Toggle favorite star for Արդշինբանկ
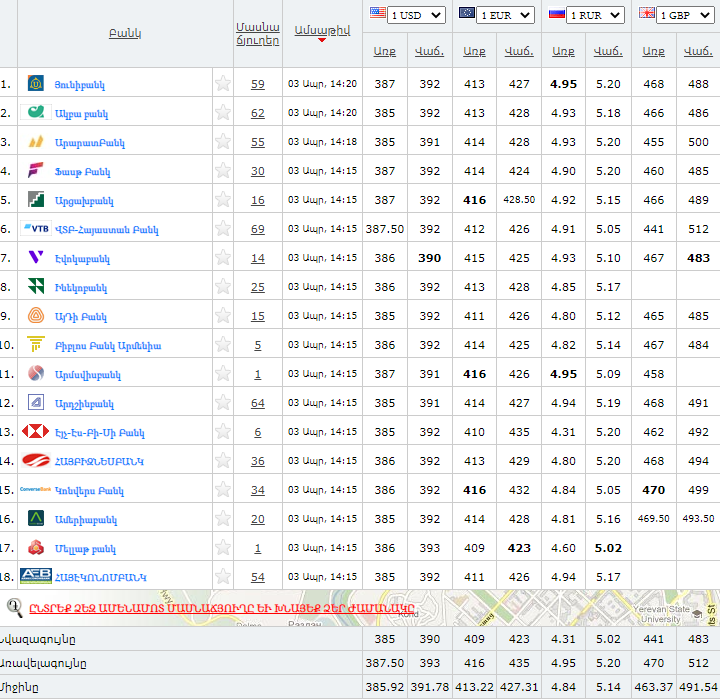 pyautogui.click(x=223, y=402)
